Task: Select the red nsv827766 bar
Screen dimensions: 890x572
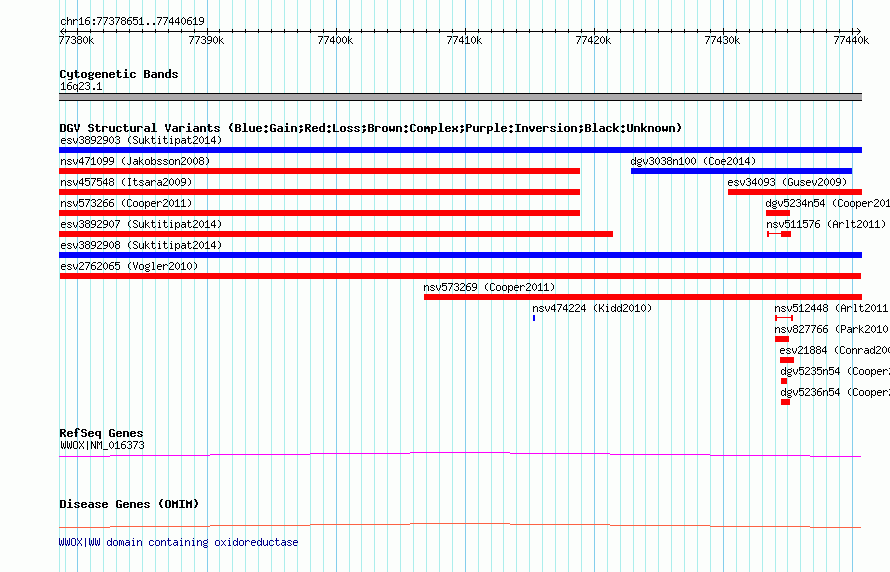Action: pyautogui.click(x=782, y=339)
